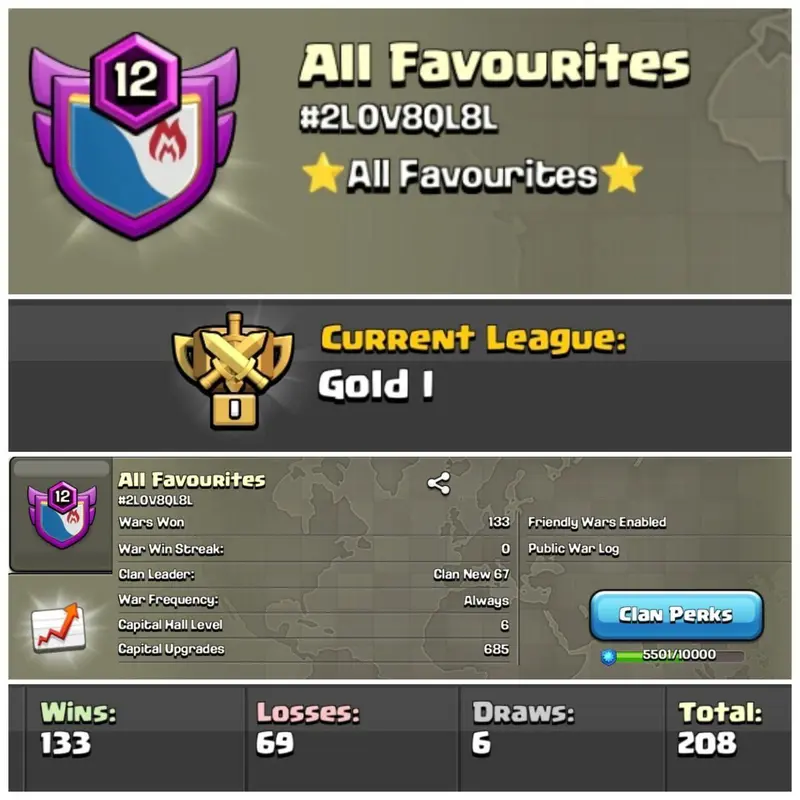800x800 pixels.
Task: Click the Friendly Wars Enabled label
Action: point(597,522)
